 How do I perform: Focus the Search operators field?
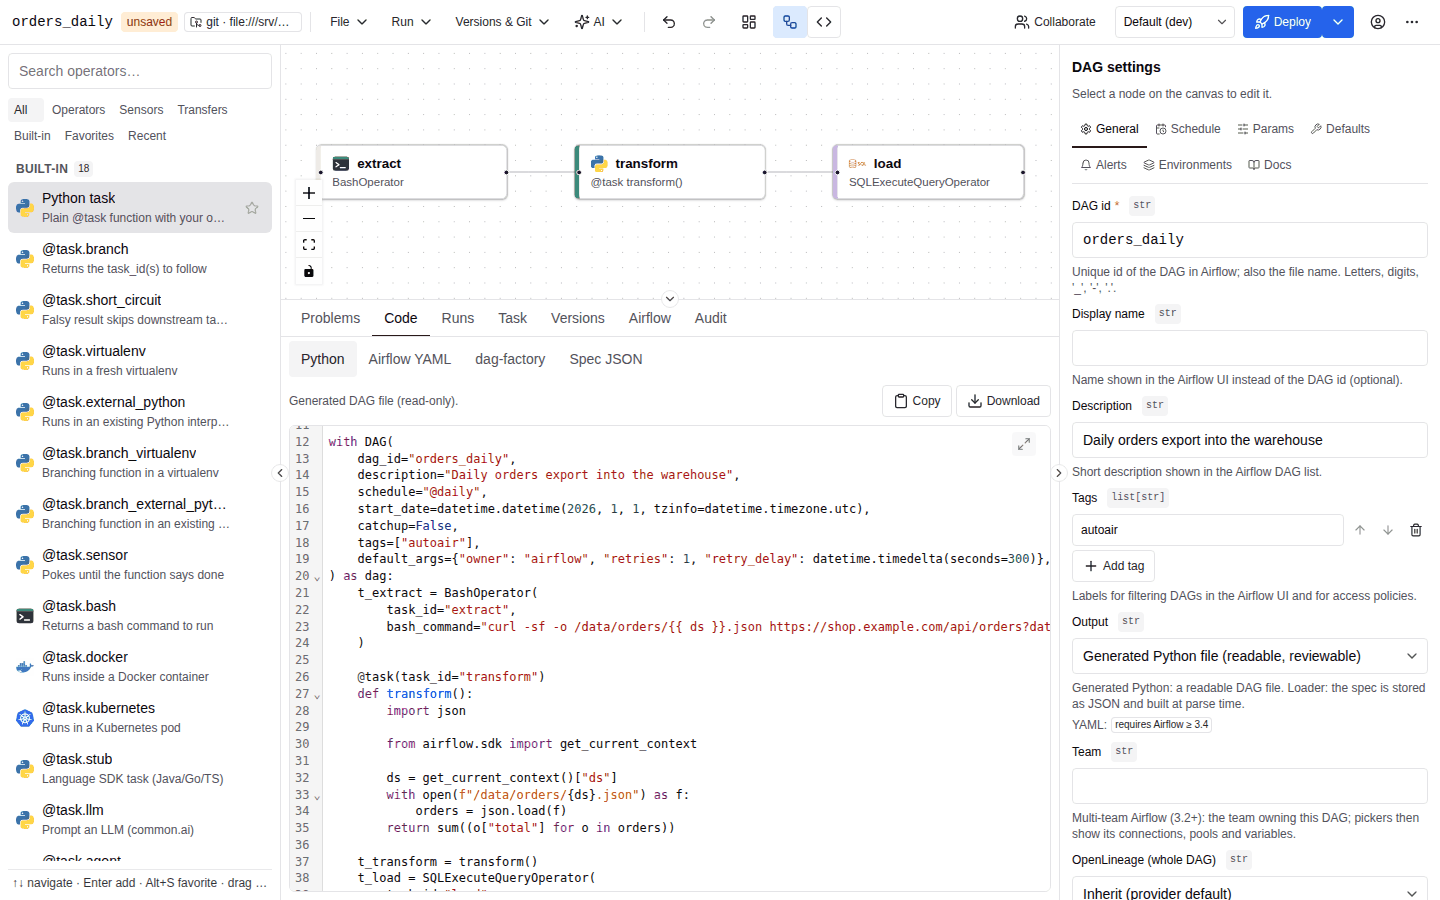coord(140,71)
